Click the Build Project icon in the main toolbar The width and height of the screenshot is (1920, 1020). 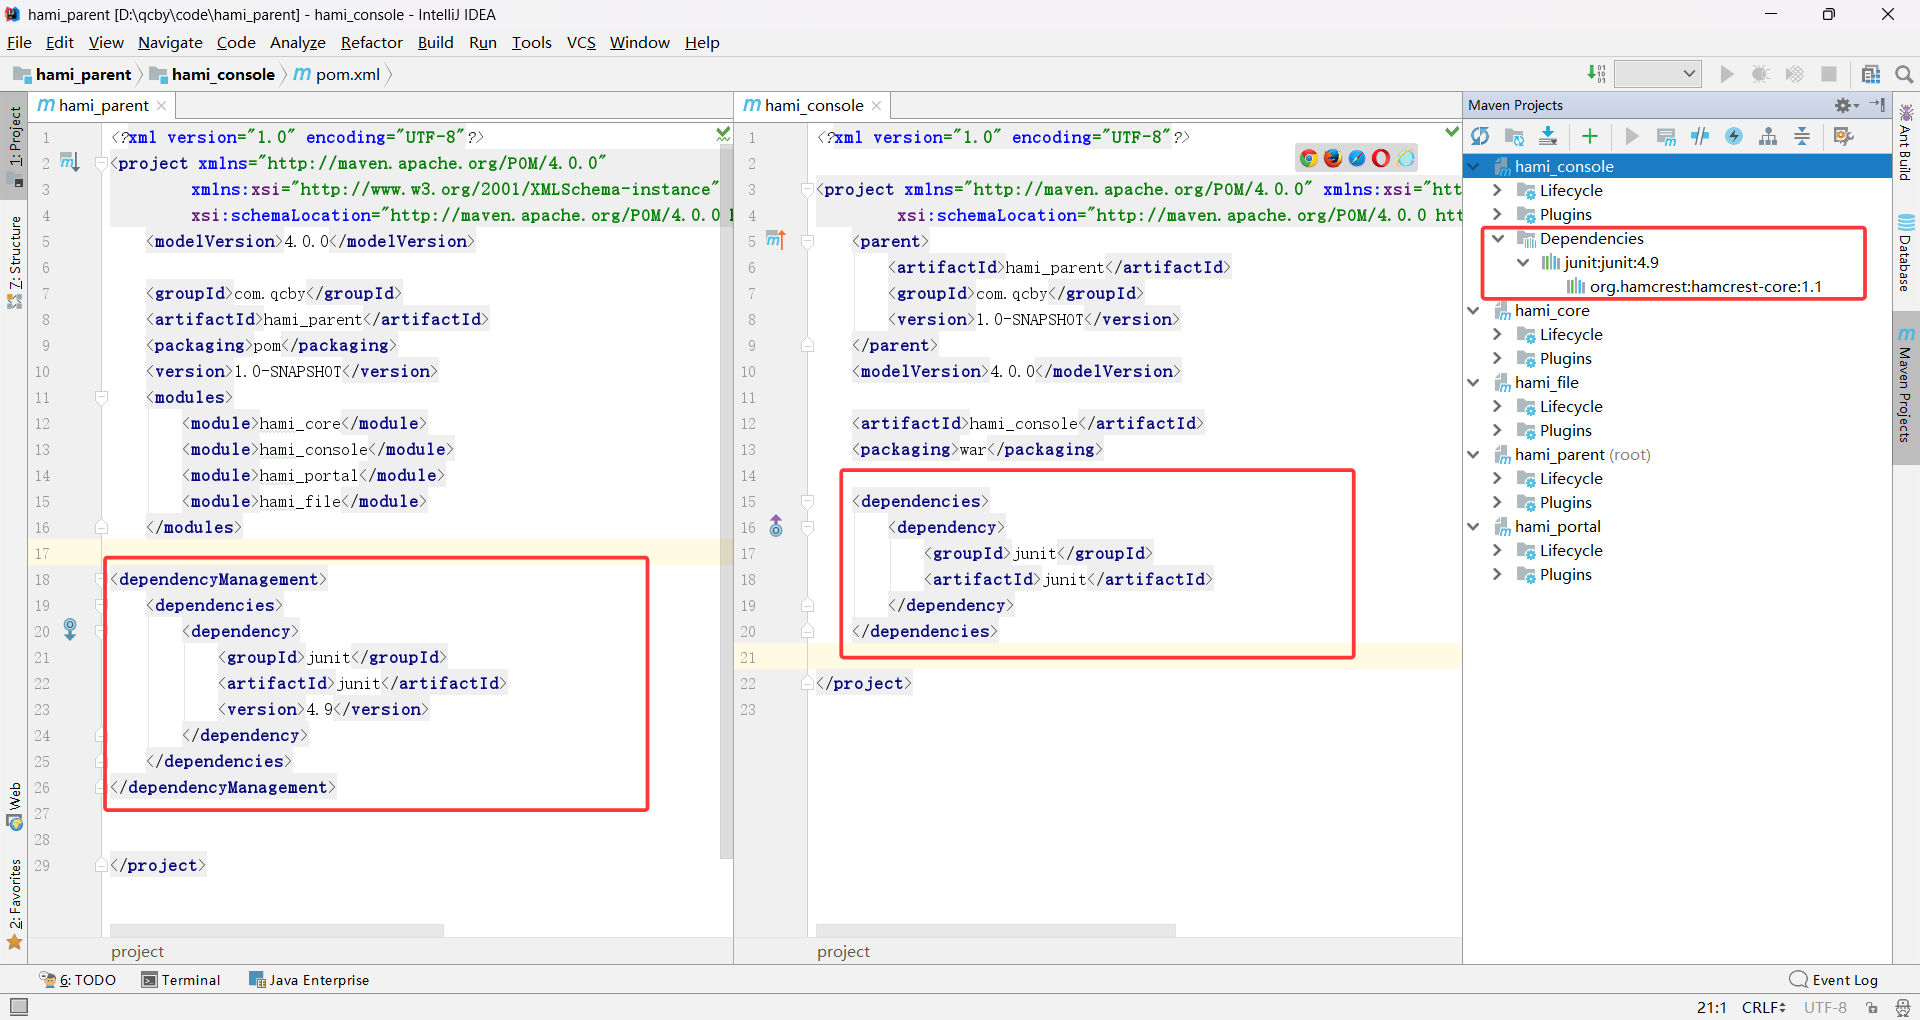[1596, 74]
